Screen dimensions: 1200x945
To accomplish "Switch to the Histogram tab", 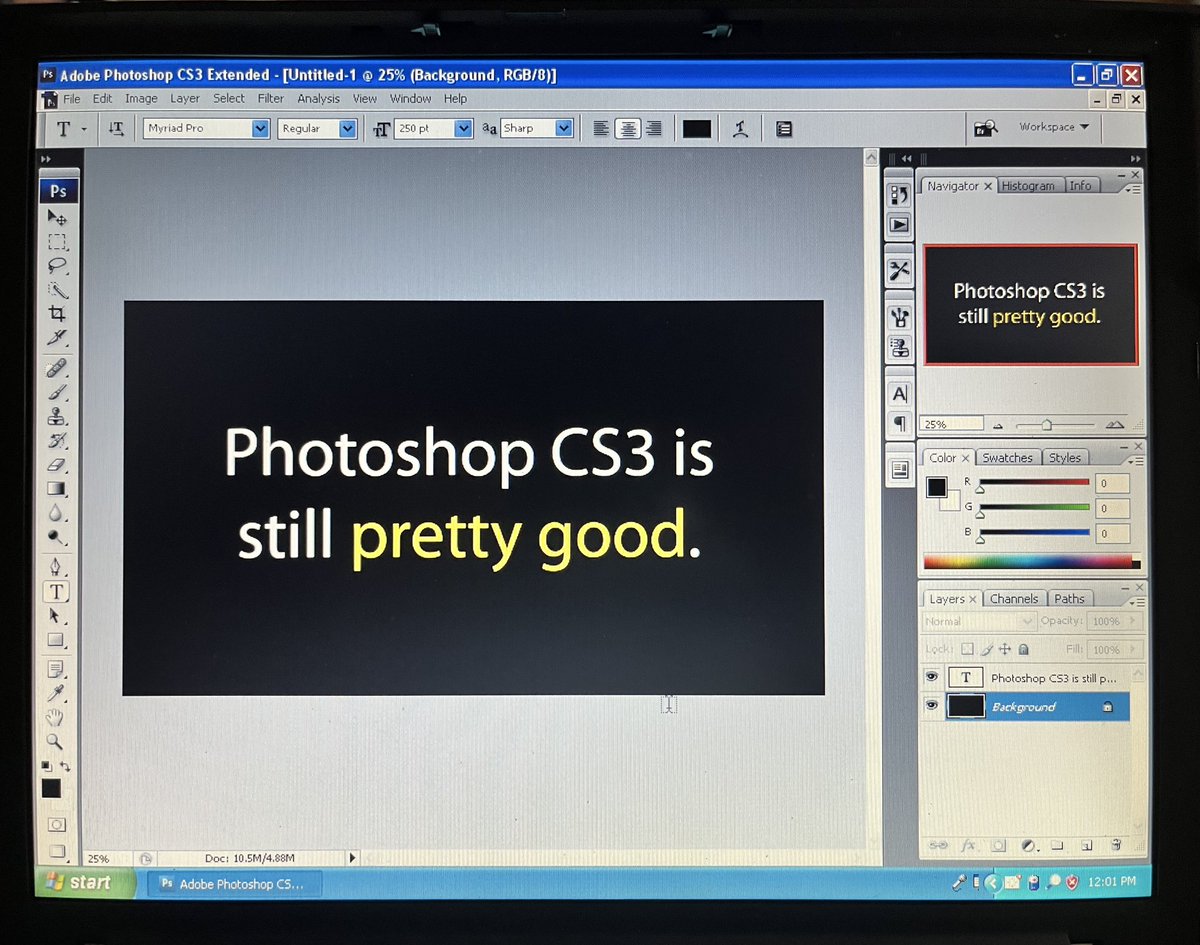I will point(1028,186).
